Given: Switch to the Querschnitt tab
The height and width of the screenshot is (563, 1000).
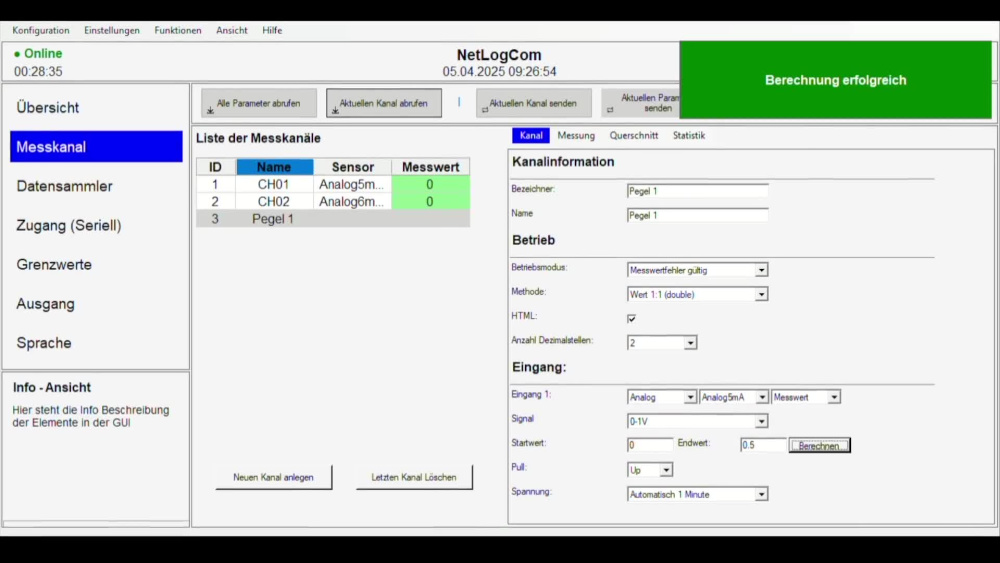Looking at the screenshot, I should 634,135.
